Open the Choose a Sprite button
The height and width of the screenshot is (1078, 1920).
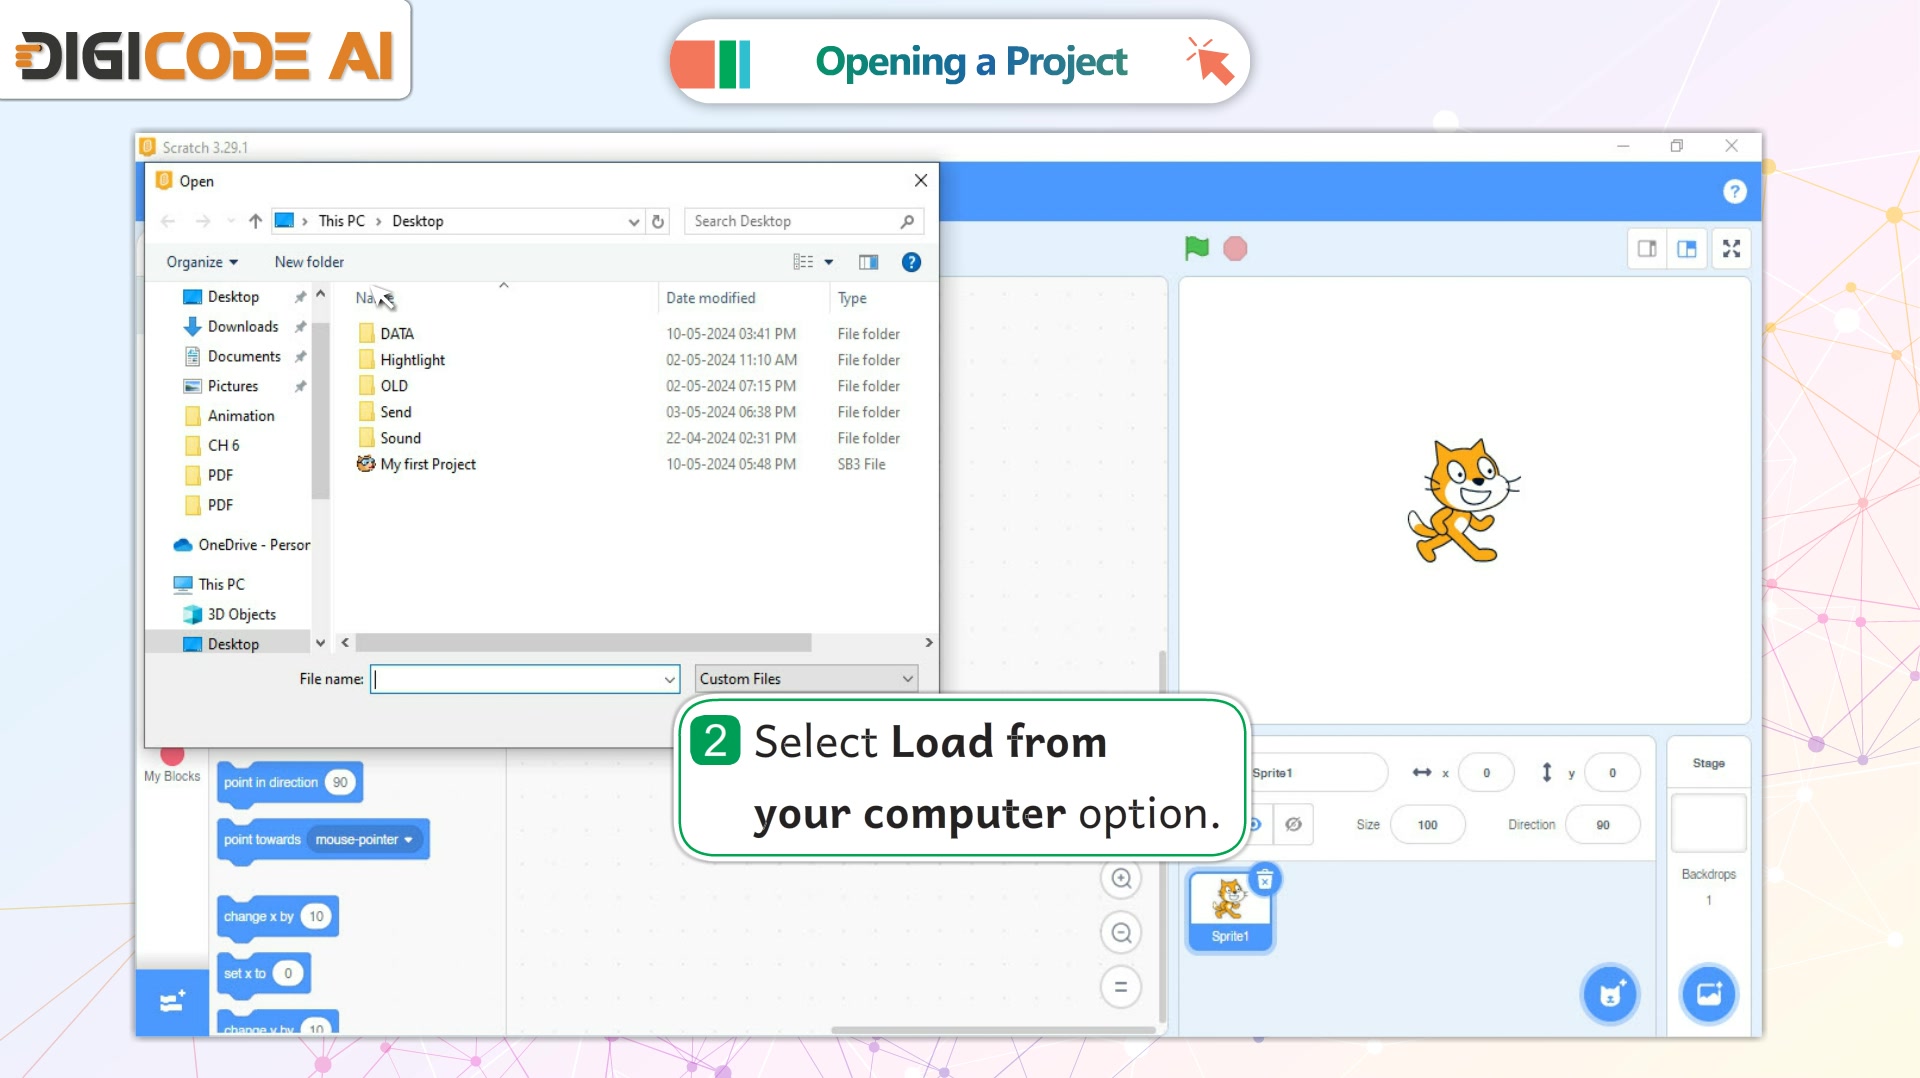point(1610,994)
